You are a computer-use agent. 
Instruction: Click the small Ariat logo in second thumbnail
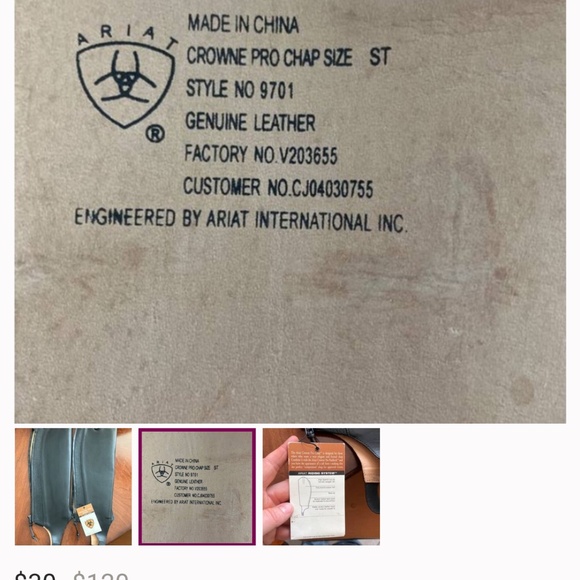[162, 472]
